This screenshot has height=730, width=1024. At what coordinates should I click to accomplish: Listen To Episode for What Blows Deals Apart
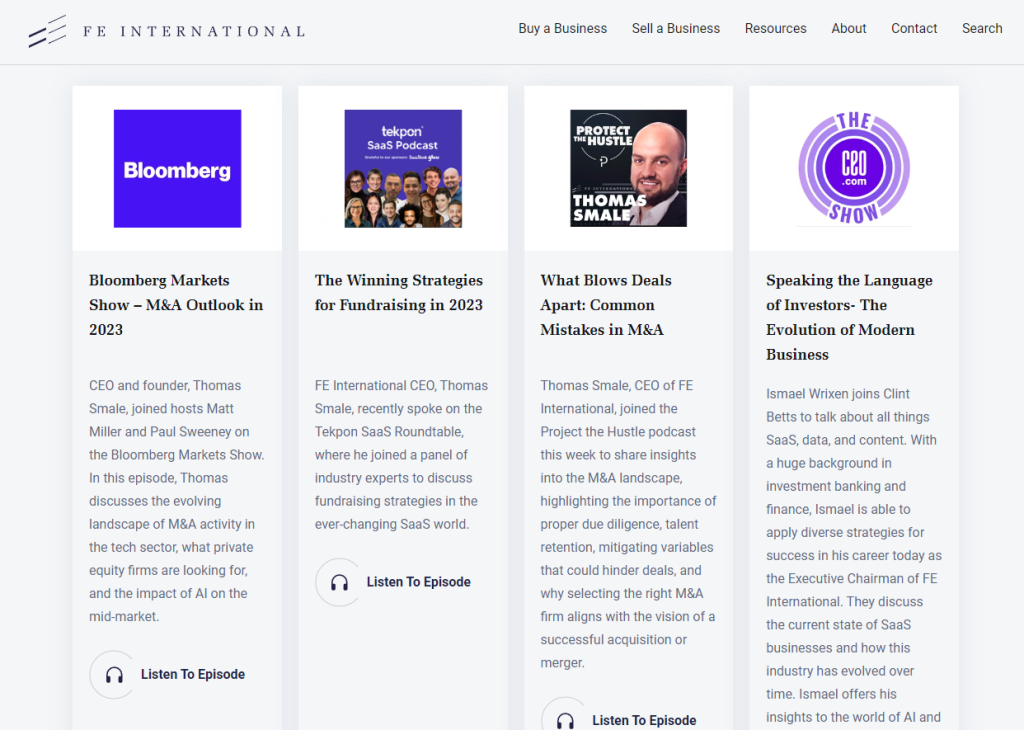click(x=644, y=720)
